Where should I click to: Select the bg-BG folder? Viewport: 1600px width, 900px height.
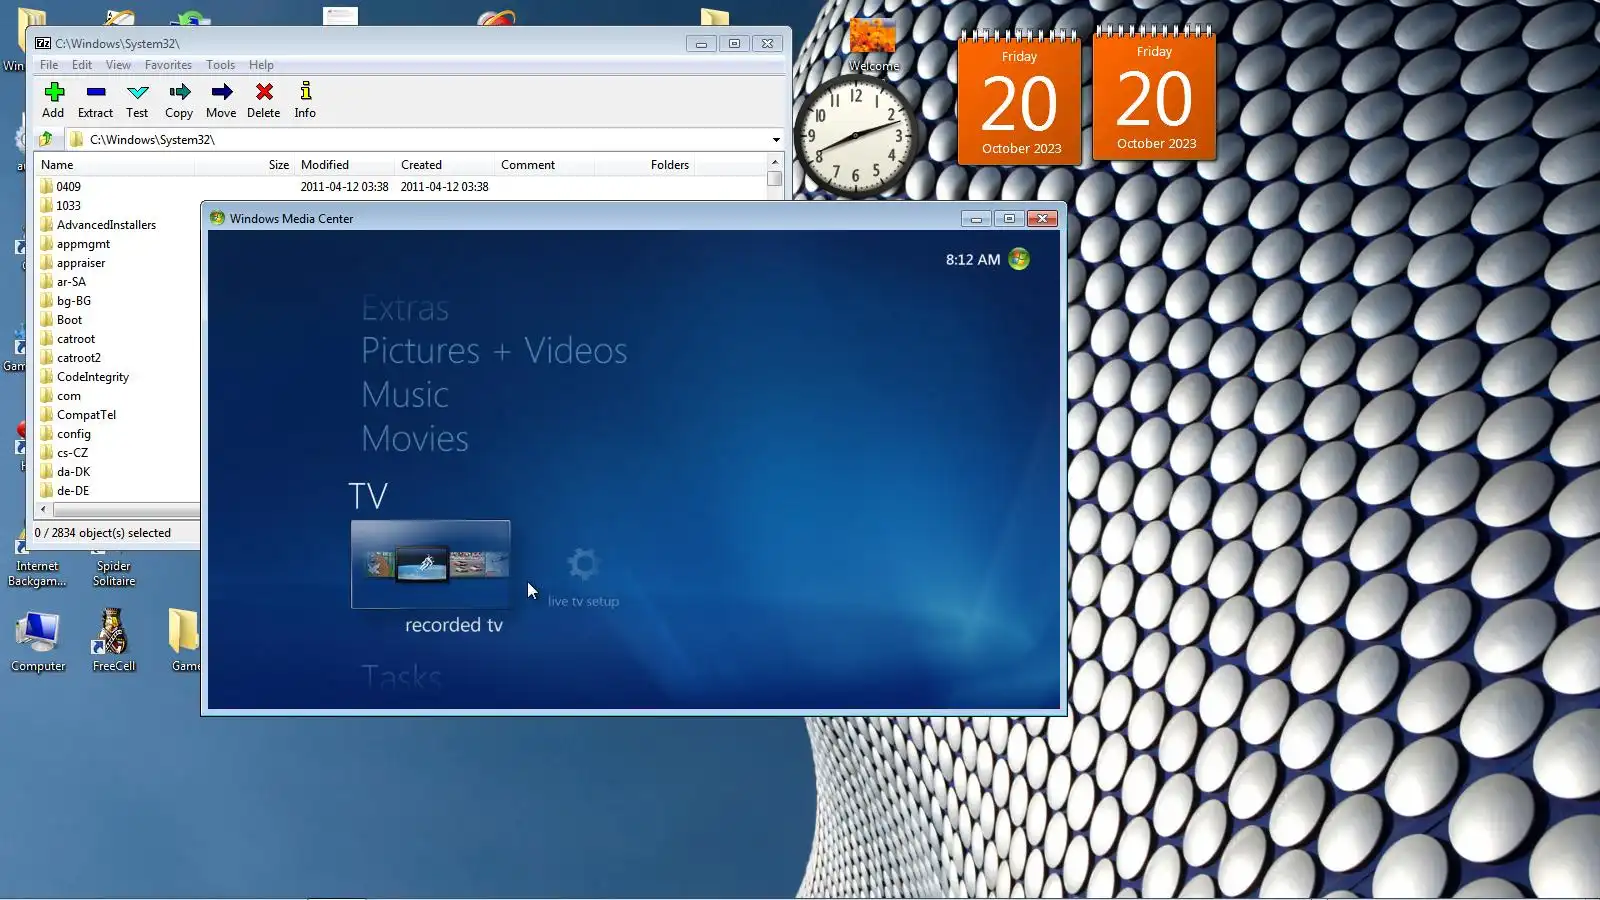point(74,301)
